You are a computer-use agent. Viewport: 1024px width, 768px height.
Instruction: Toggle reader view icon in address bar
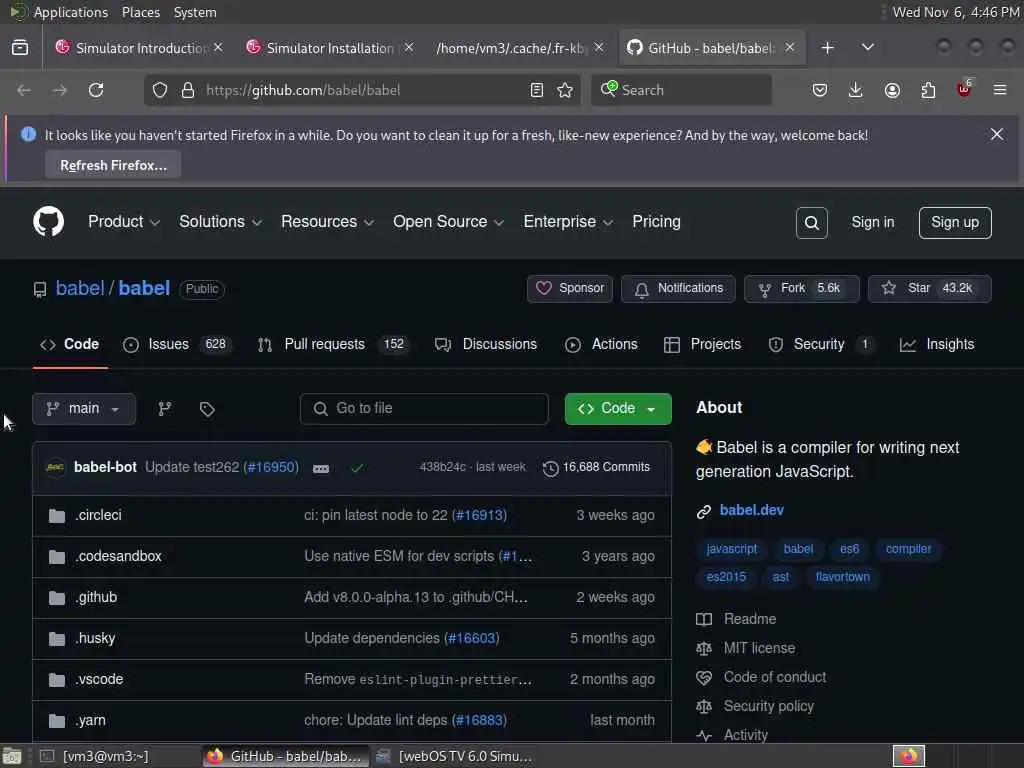[x=537, y=90]
